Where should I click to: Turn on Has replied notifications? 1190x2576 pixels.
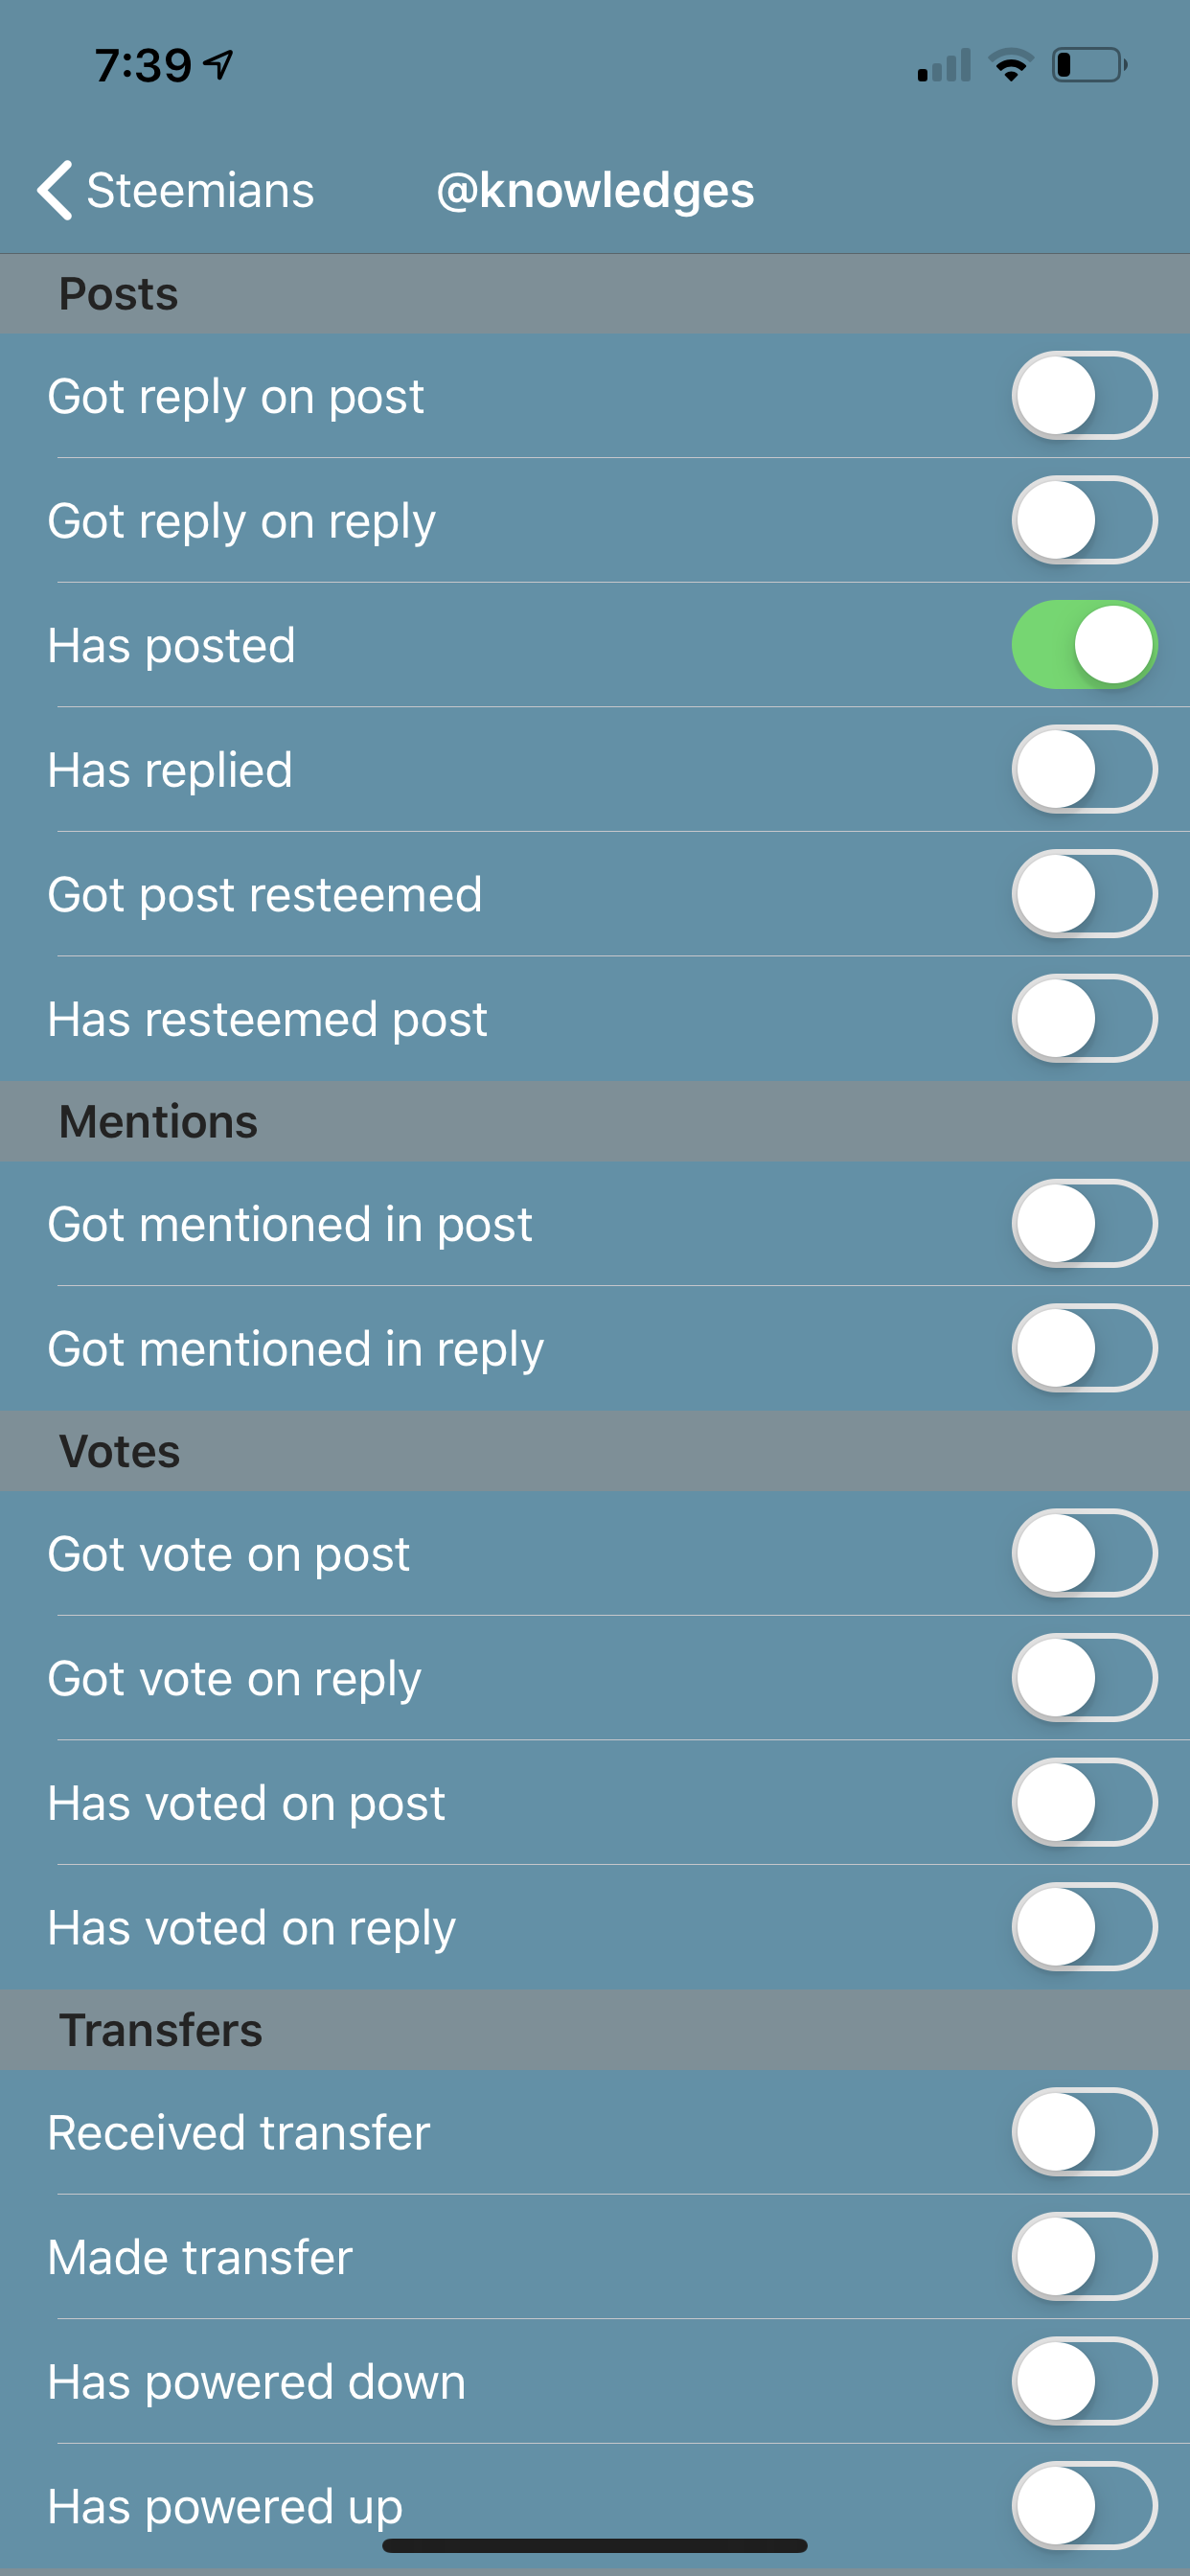[1084, 769]
